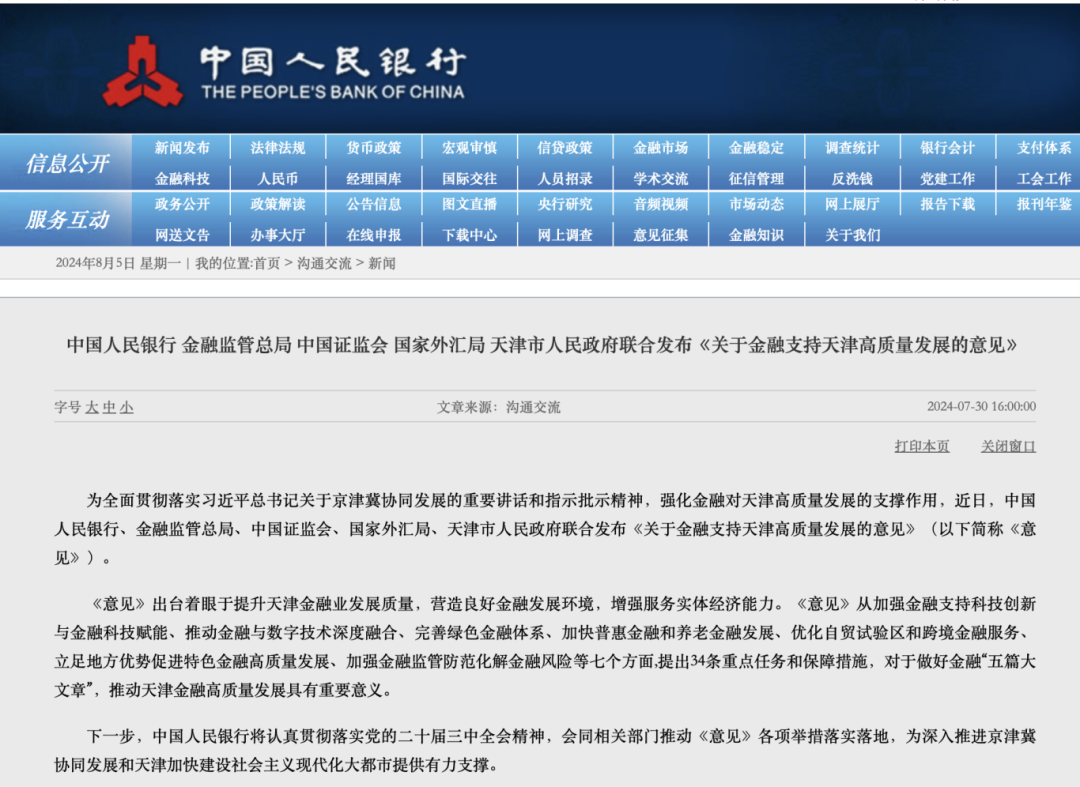Set font size to 大 (large)
The width and height of the screenshot is (1080, 787).
click(92, 408)
